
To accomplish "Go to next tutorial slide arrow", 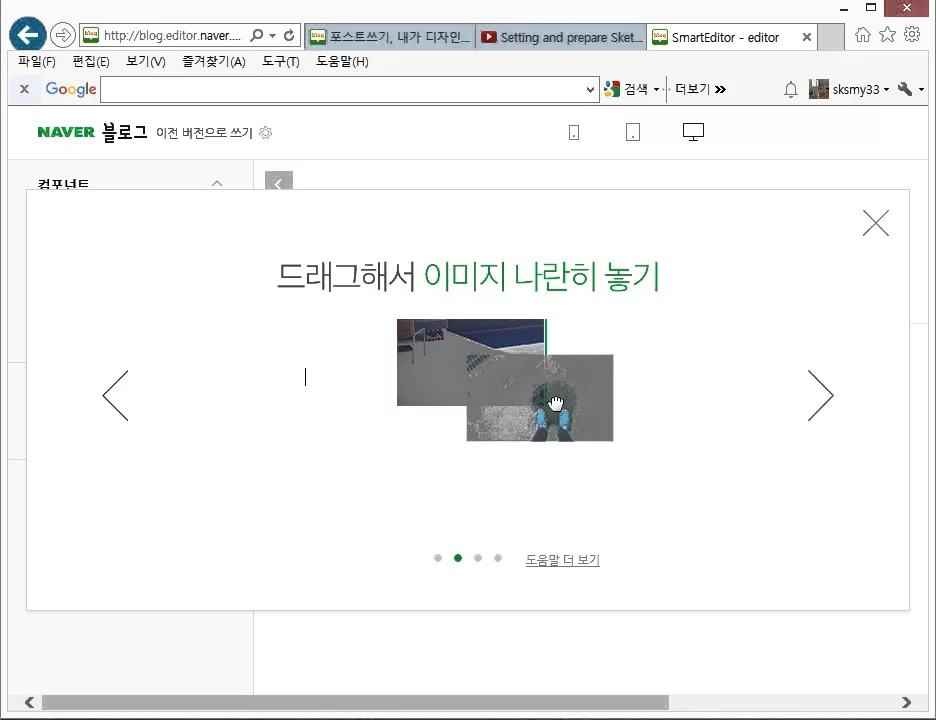I will pos(821,395).
